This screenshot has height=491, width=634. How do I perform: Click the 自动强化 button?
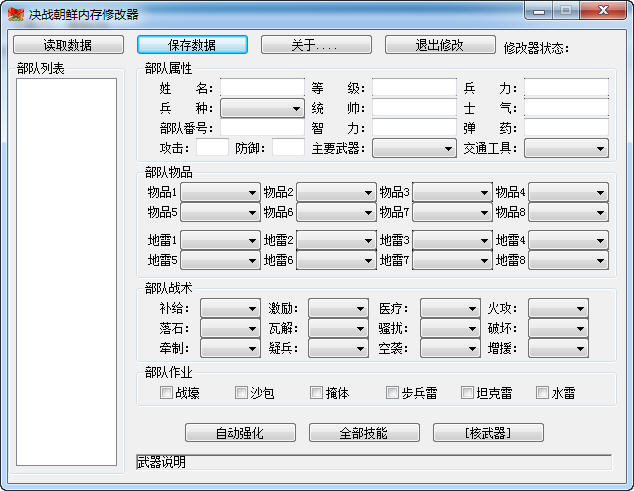coord(240,433)
